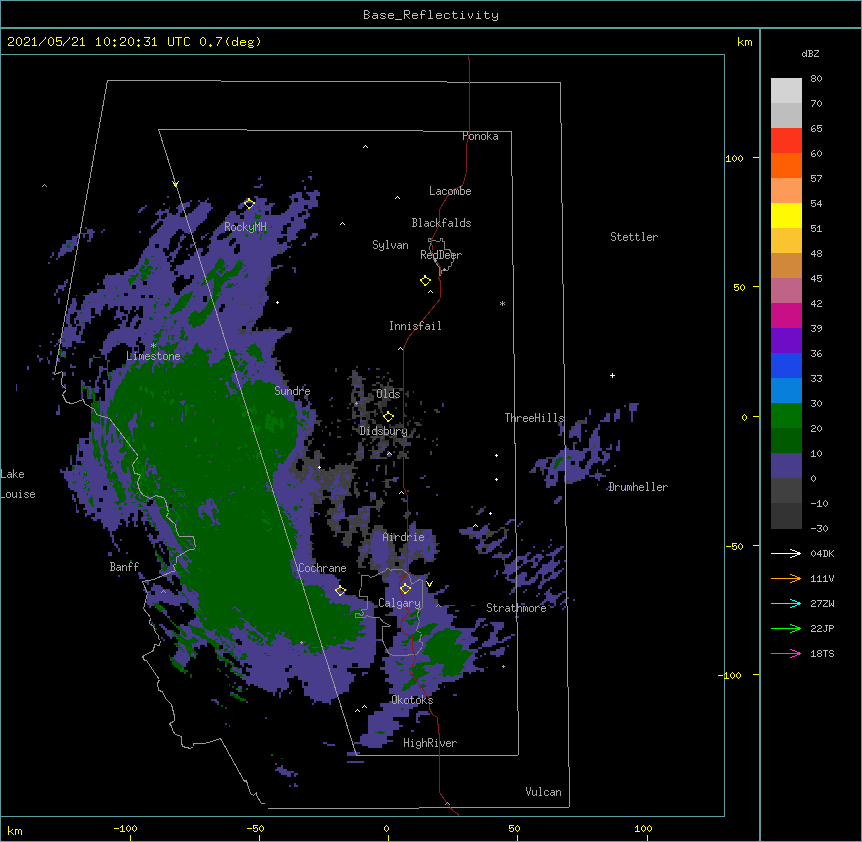This screenshot has height=842, width=862.
Task: Click the Calgary city label
Action: click(399, 603)
